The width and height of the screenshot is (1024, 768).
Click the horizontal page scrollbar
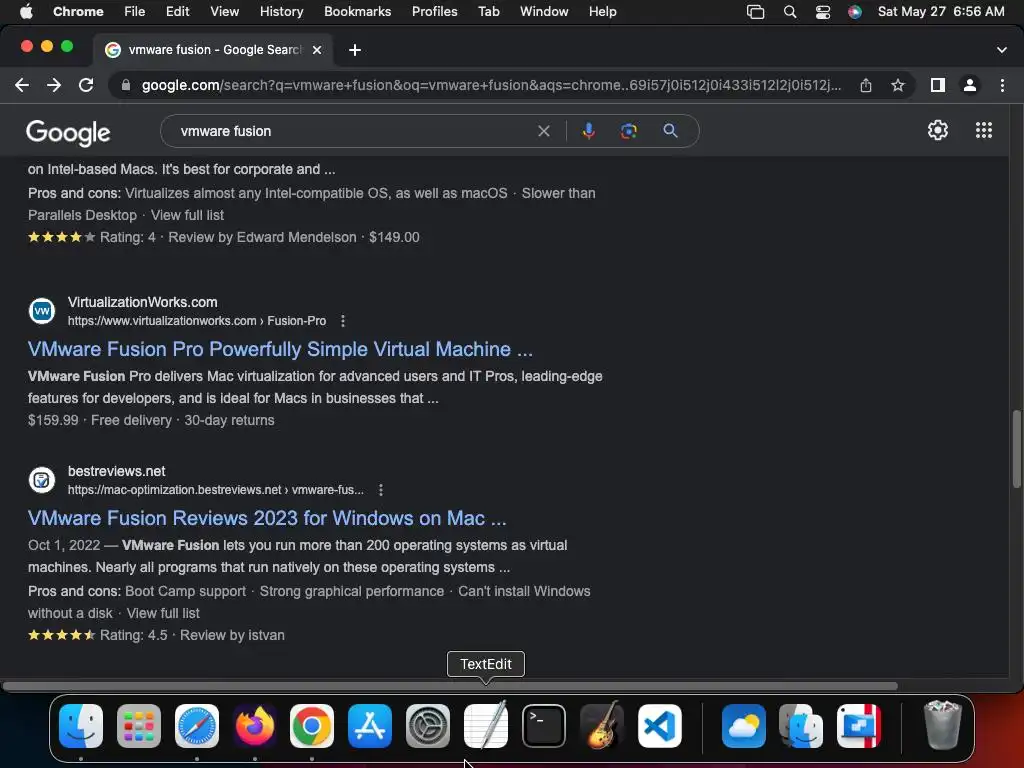[x=450, y=686]
